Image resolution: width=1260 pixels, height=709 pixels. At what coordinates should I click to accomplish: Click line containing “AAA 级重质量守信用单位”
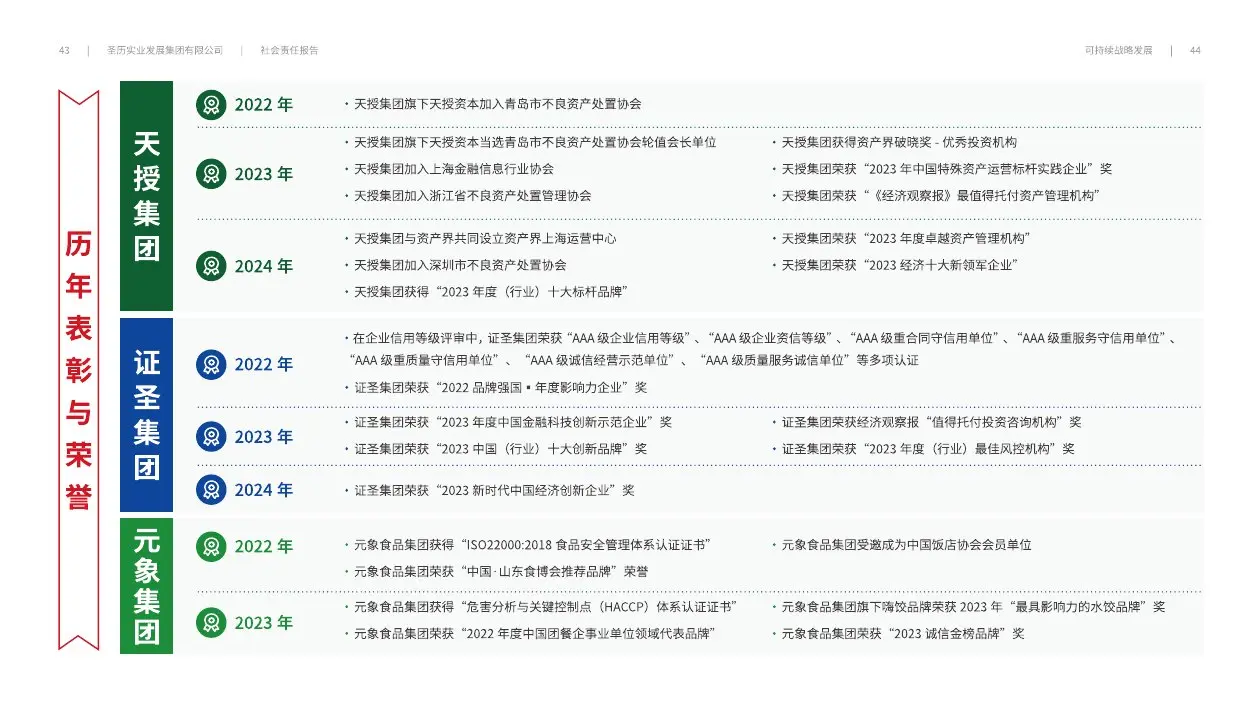(633, 360)
